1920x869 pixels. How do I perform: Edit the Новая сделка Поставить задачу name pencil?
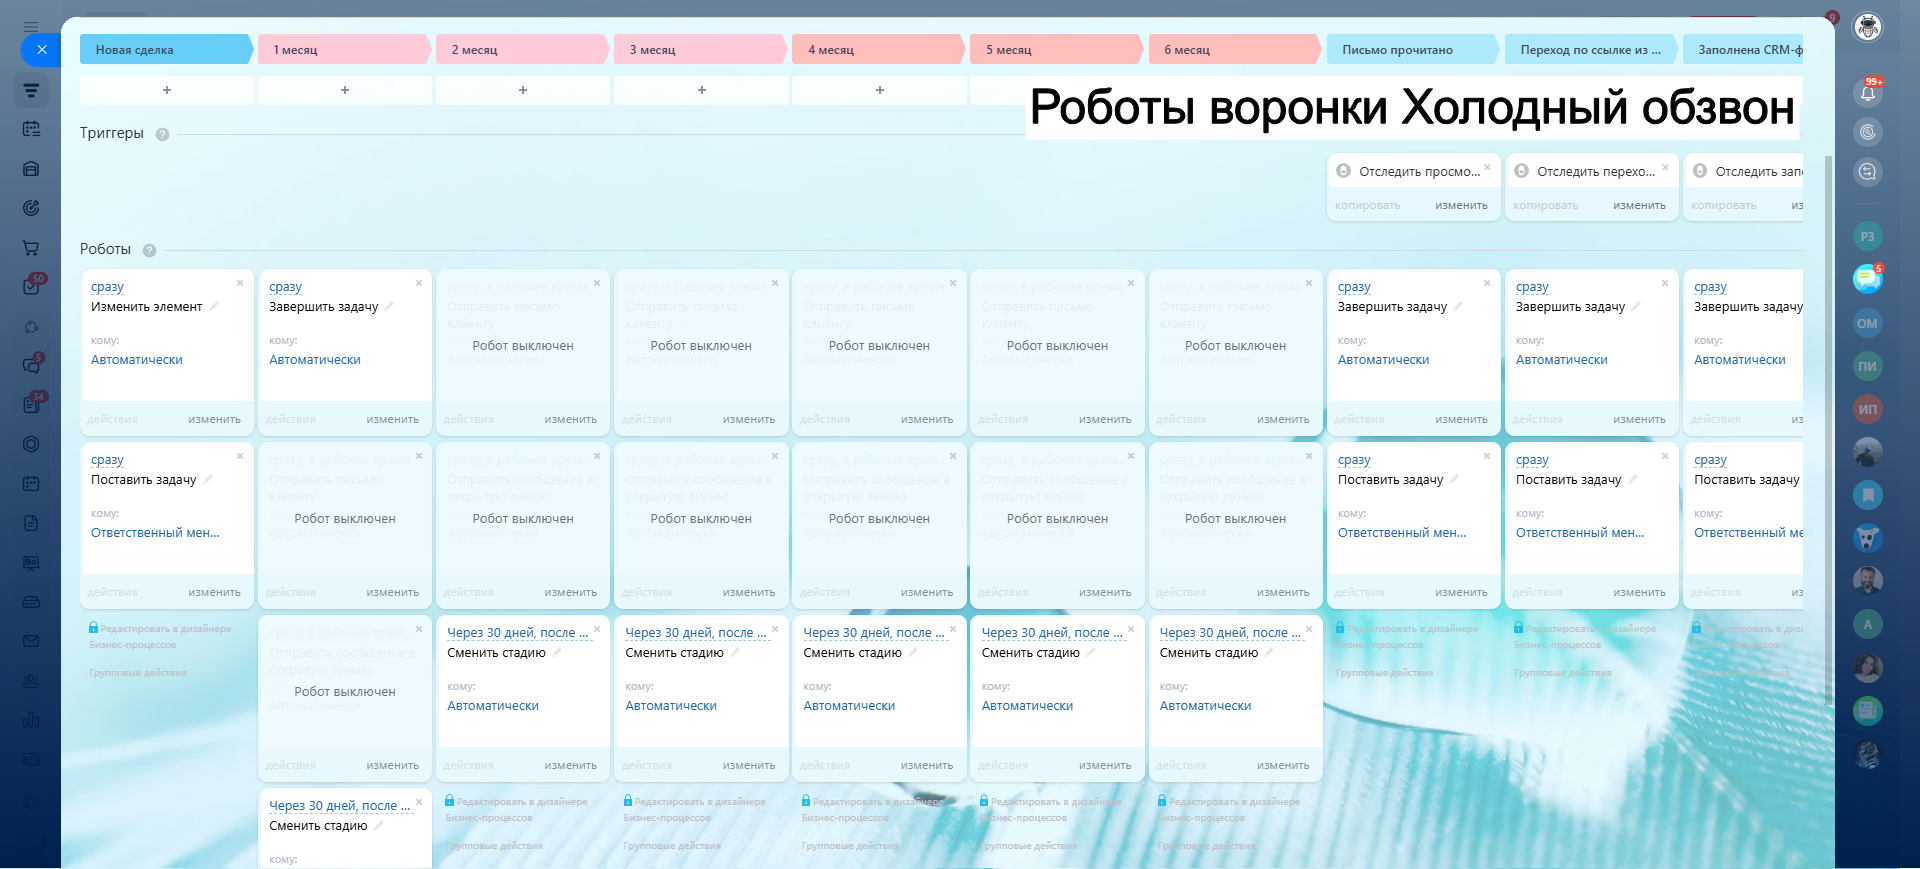(x=208, y=479)
